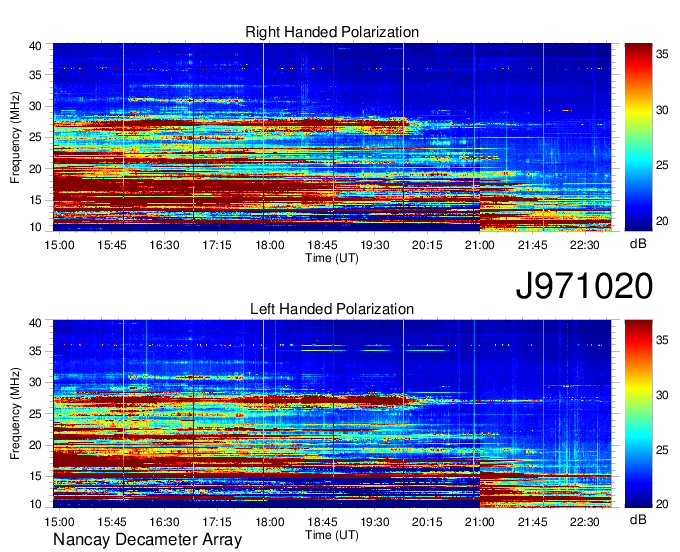Click the Left Handed Polarization spectrogram
This screenshot has width=680, height=552.
tap(332, 414)
